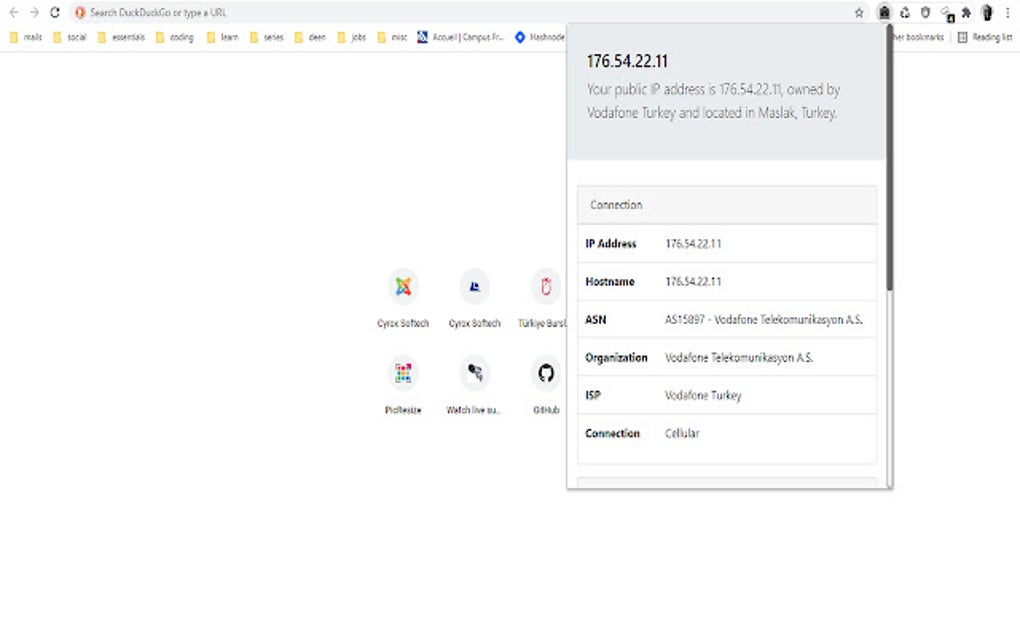1020x638 pixels.
Task: Expand the mails bookmark folder
Action: [26, 37]
